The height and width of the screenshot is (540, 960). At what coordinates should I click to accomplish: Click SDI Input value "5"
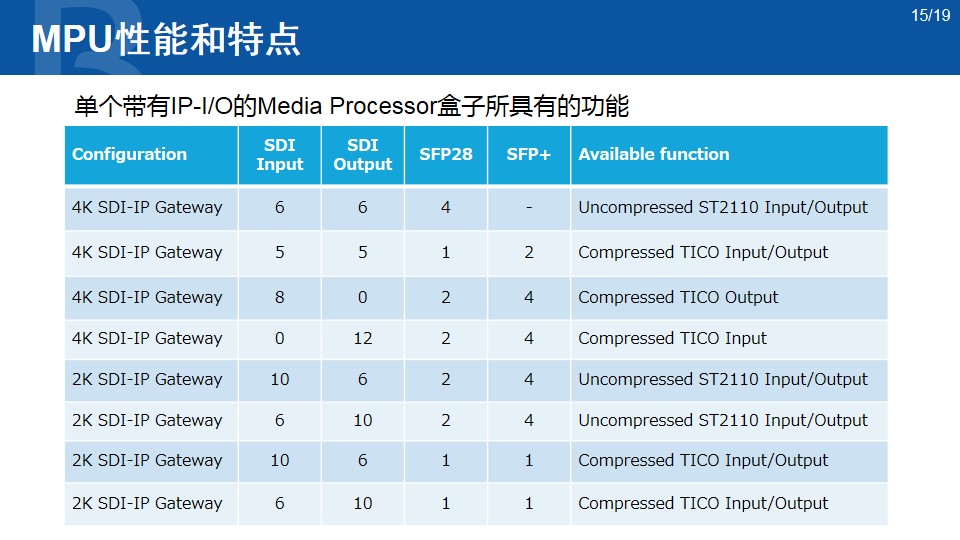(x=280, y=252)
